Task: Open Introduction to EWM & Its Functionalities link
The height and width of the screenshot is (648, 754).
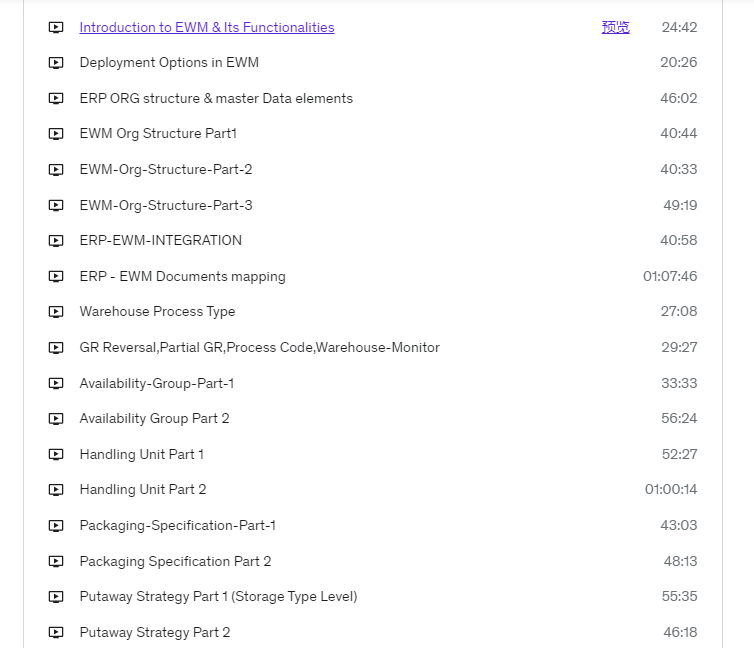Action: click(x=207, y=27)
